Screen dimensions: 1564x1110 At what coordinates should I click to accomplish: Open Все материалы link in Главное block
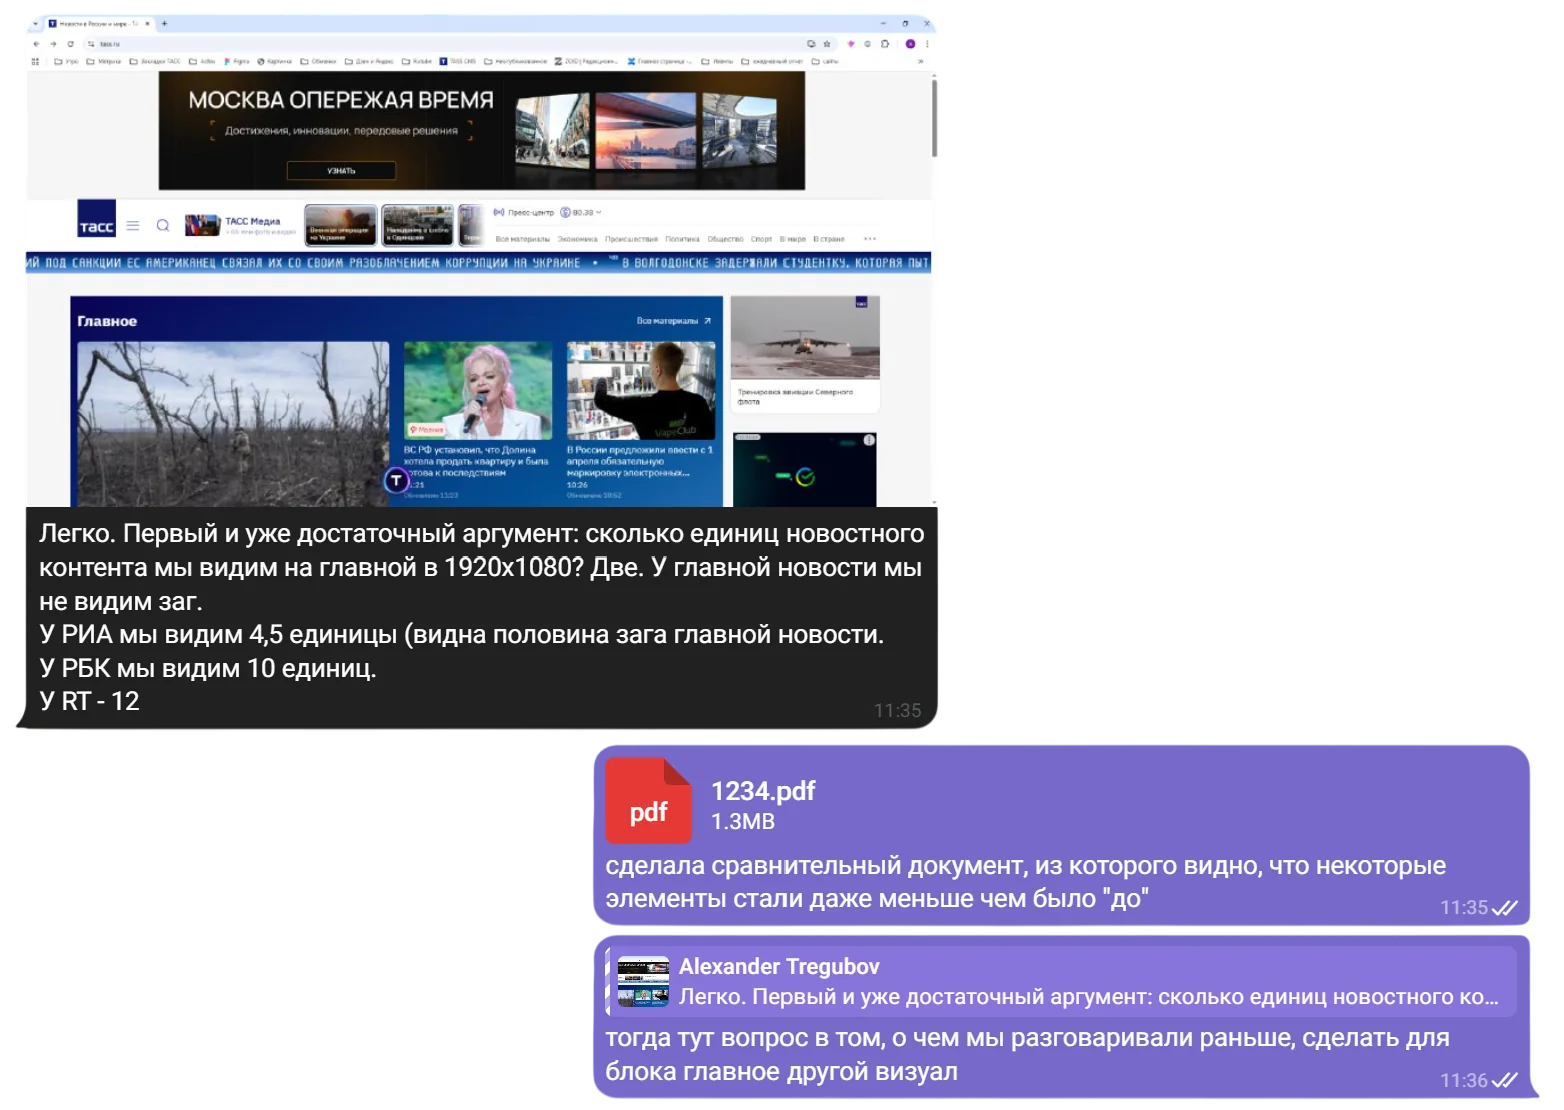coord(674,321)
